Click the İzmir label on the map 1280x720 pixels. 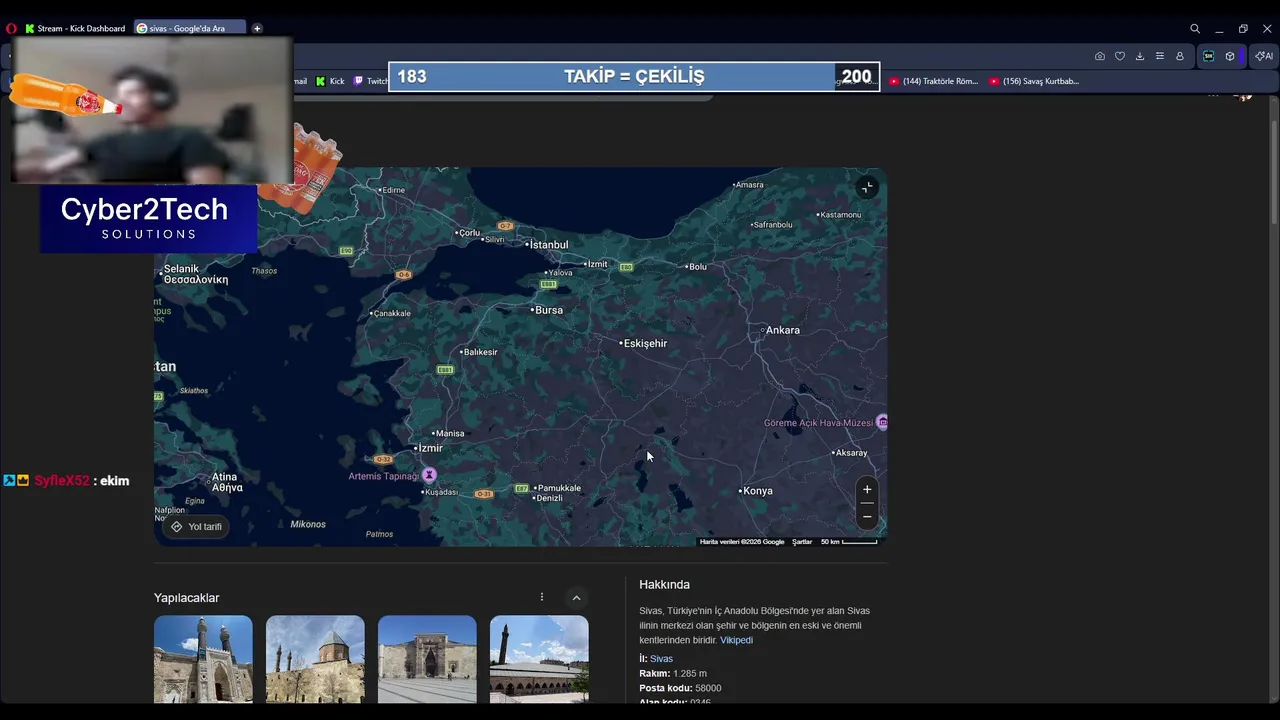click(x=430, y=448)
